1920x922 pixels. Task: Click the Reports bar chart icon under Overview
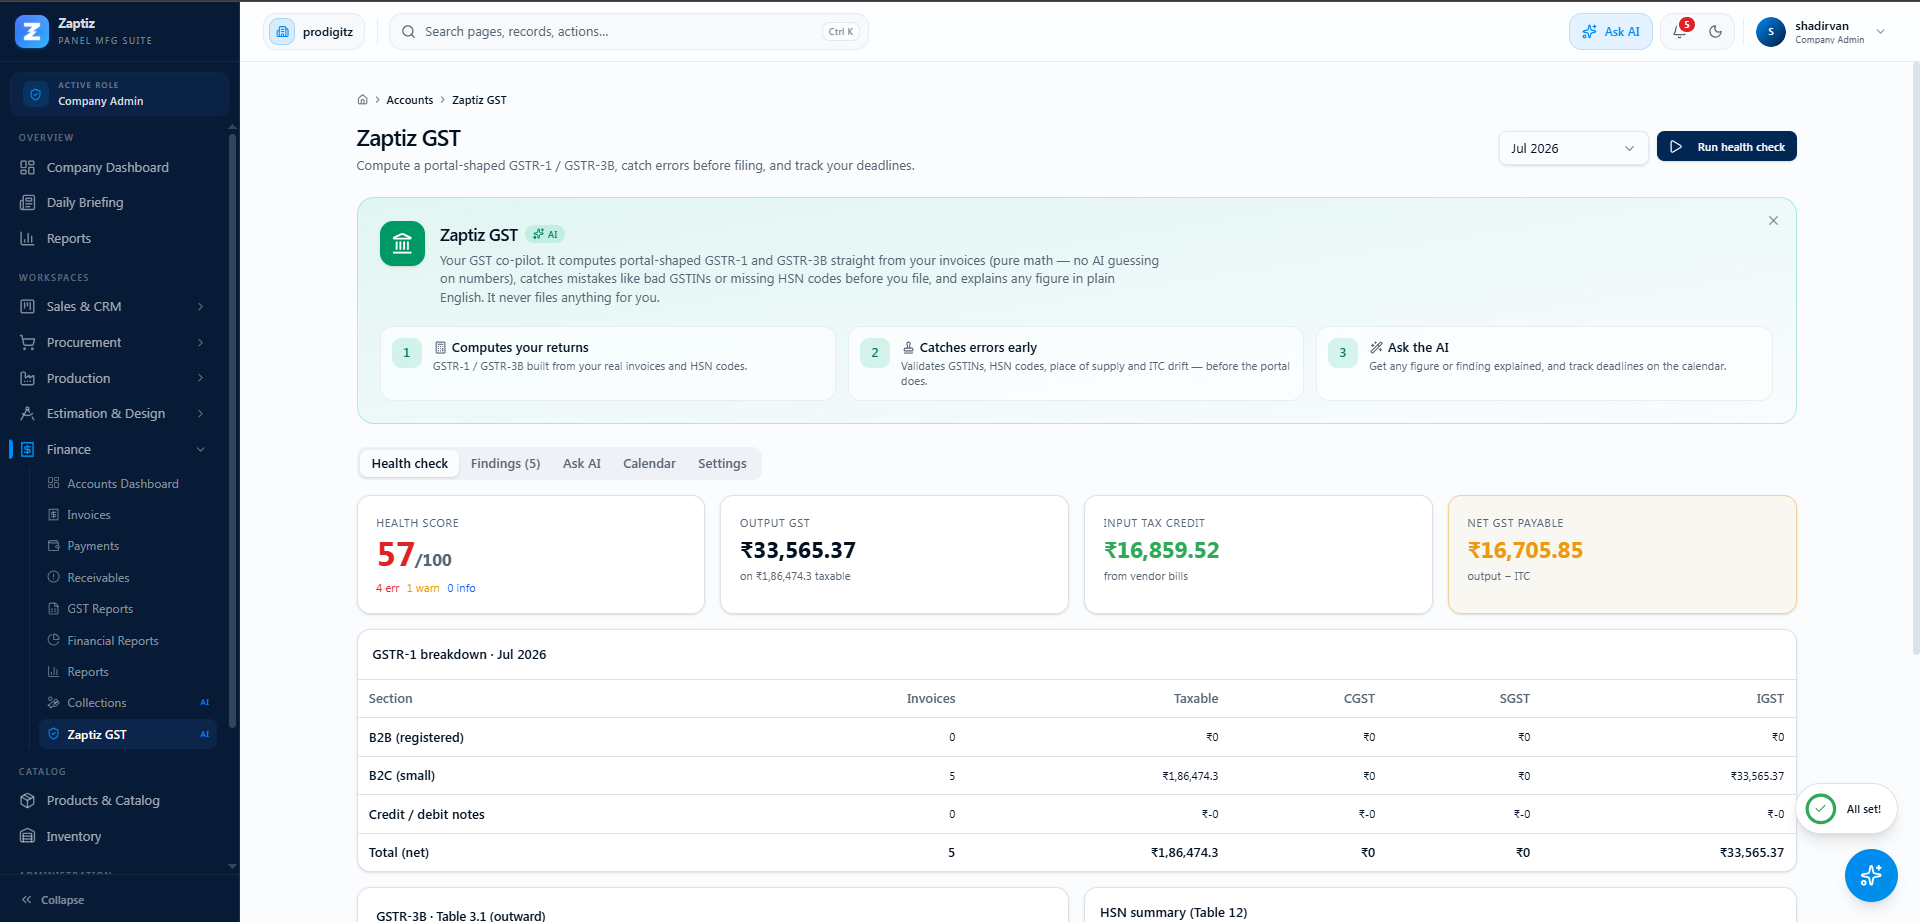pyautogui.click(x=28, y=239)
